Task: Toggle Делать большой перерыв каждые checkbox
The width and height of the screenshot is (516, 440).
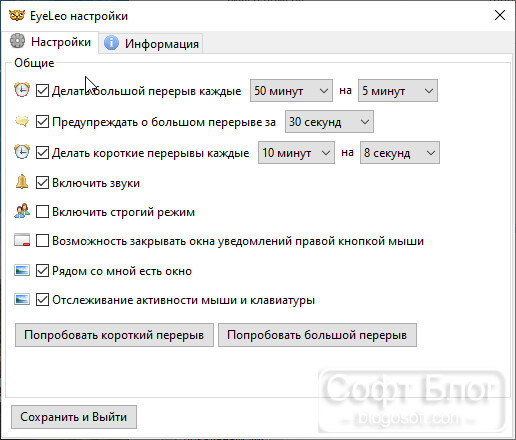Action: pos(42,90)
